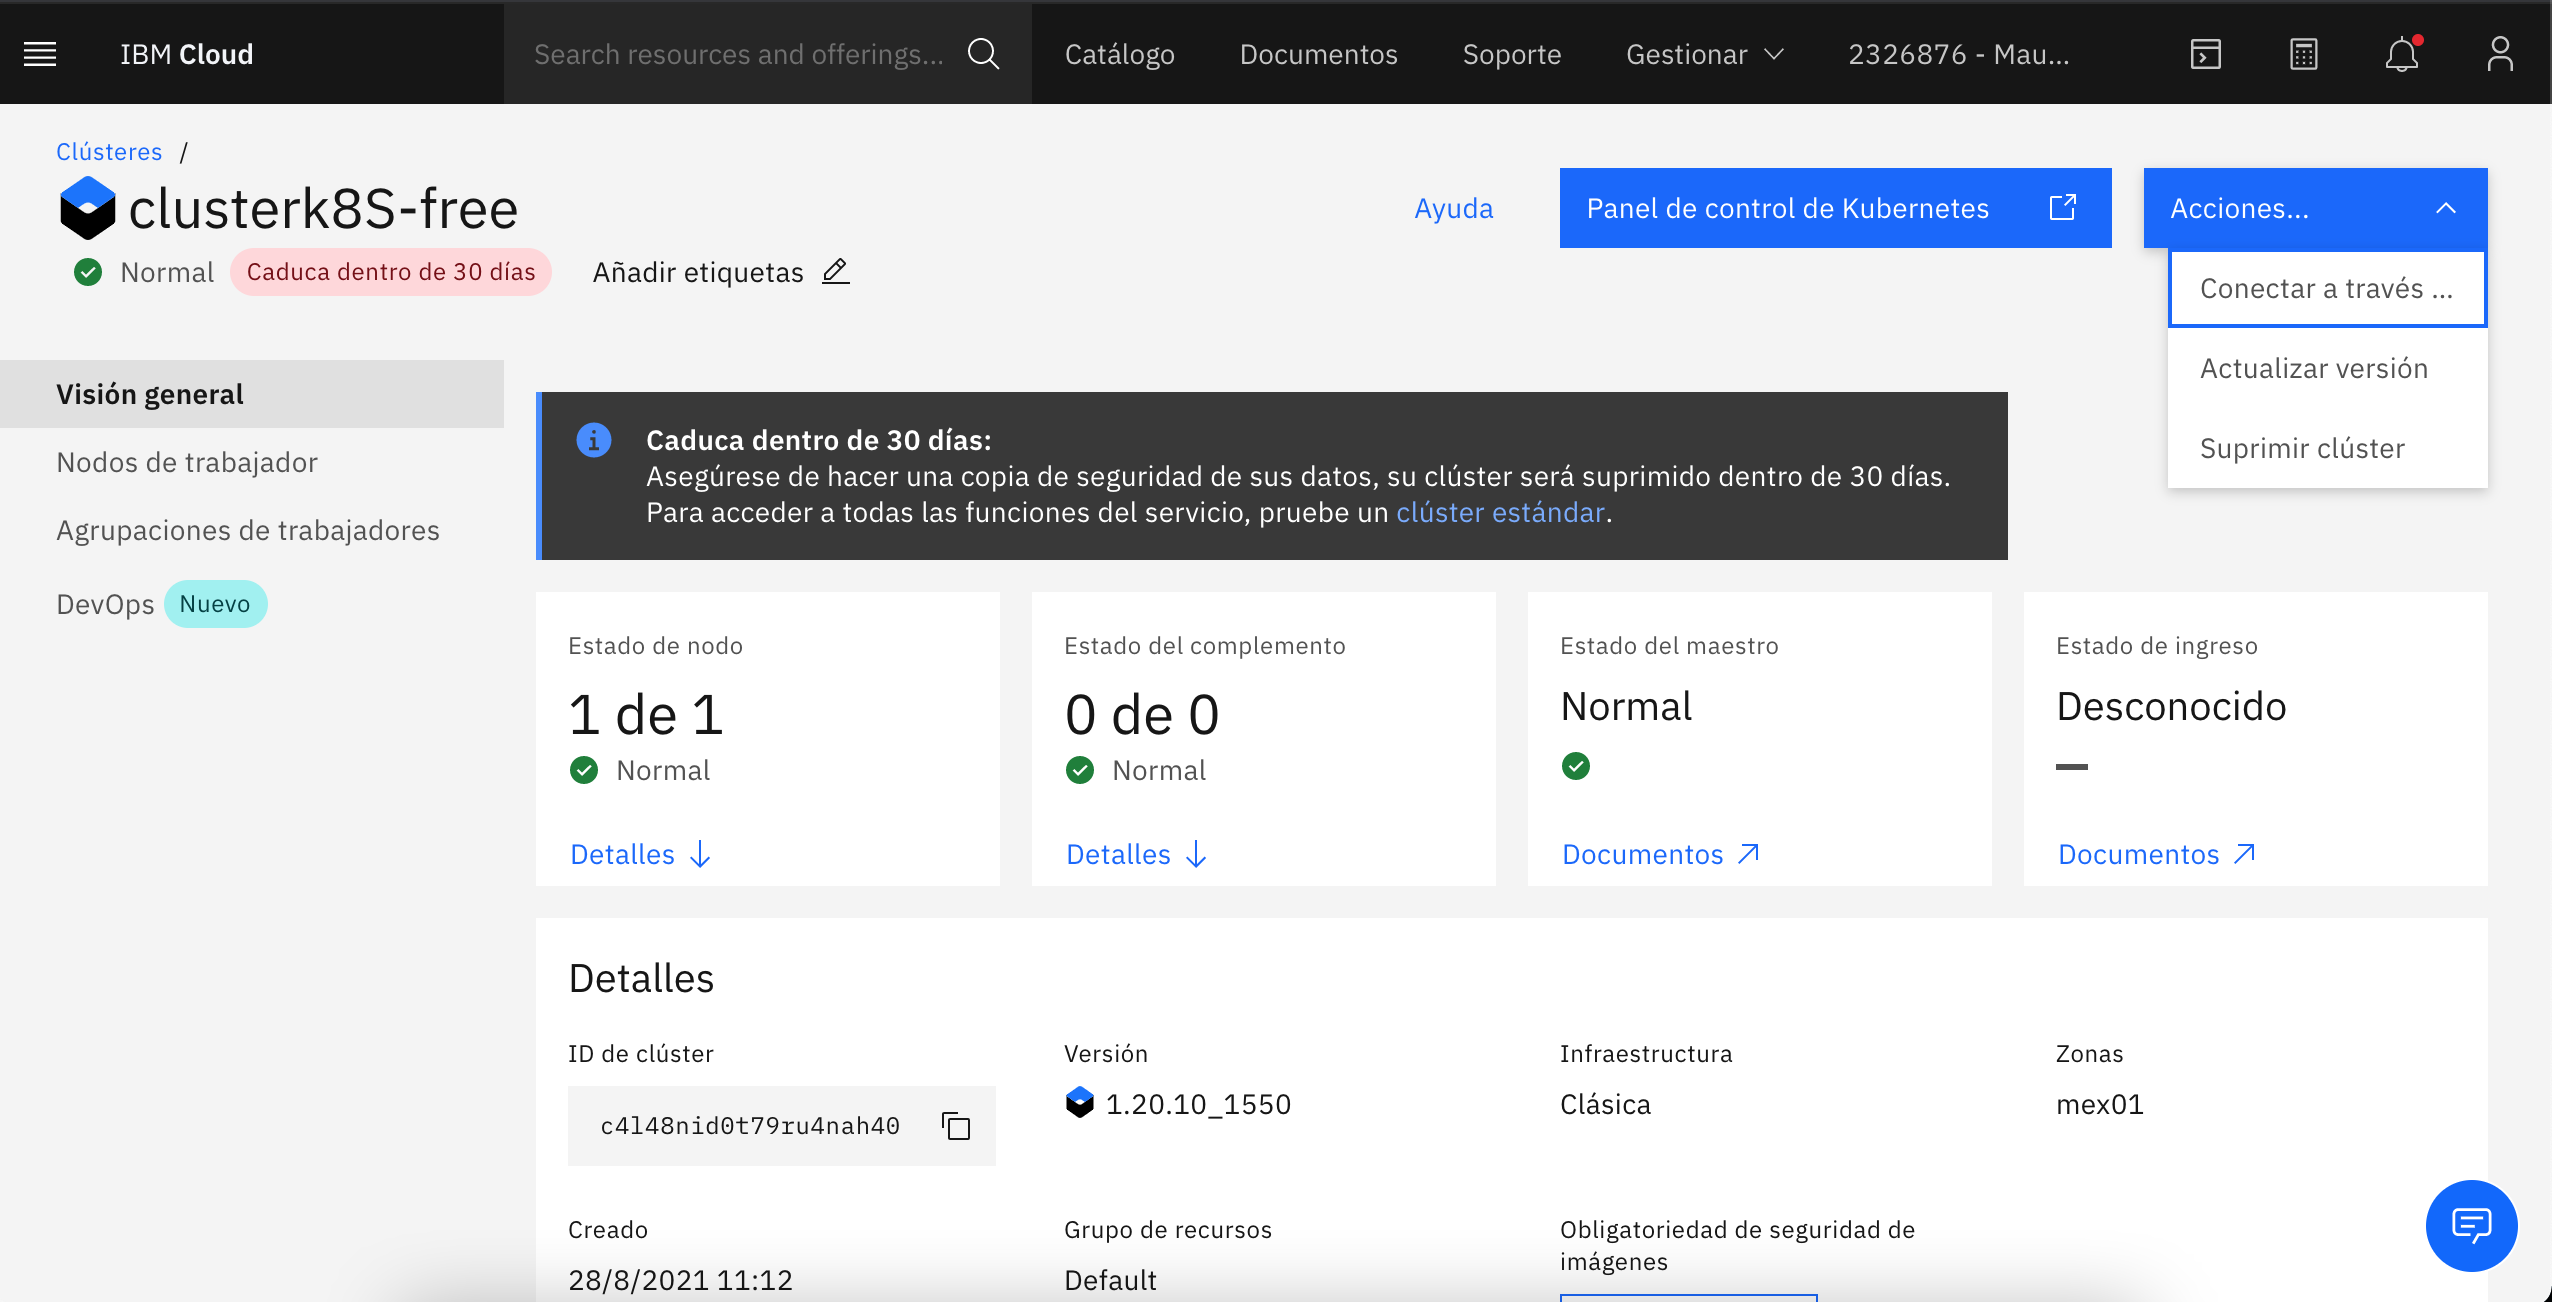This screenshot has height=1302, width=2552.
Task: Focus the Search resources and offerings field
Action: pyautogui.click(x=740, y=54)
